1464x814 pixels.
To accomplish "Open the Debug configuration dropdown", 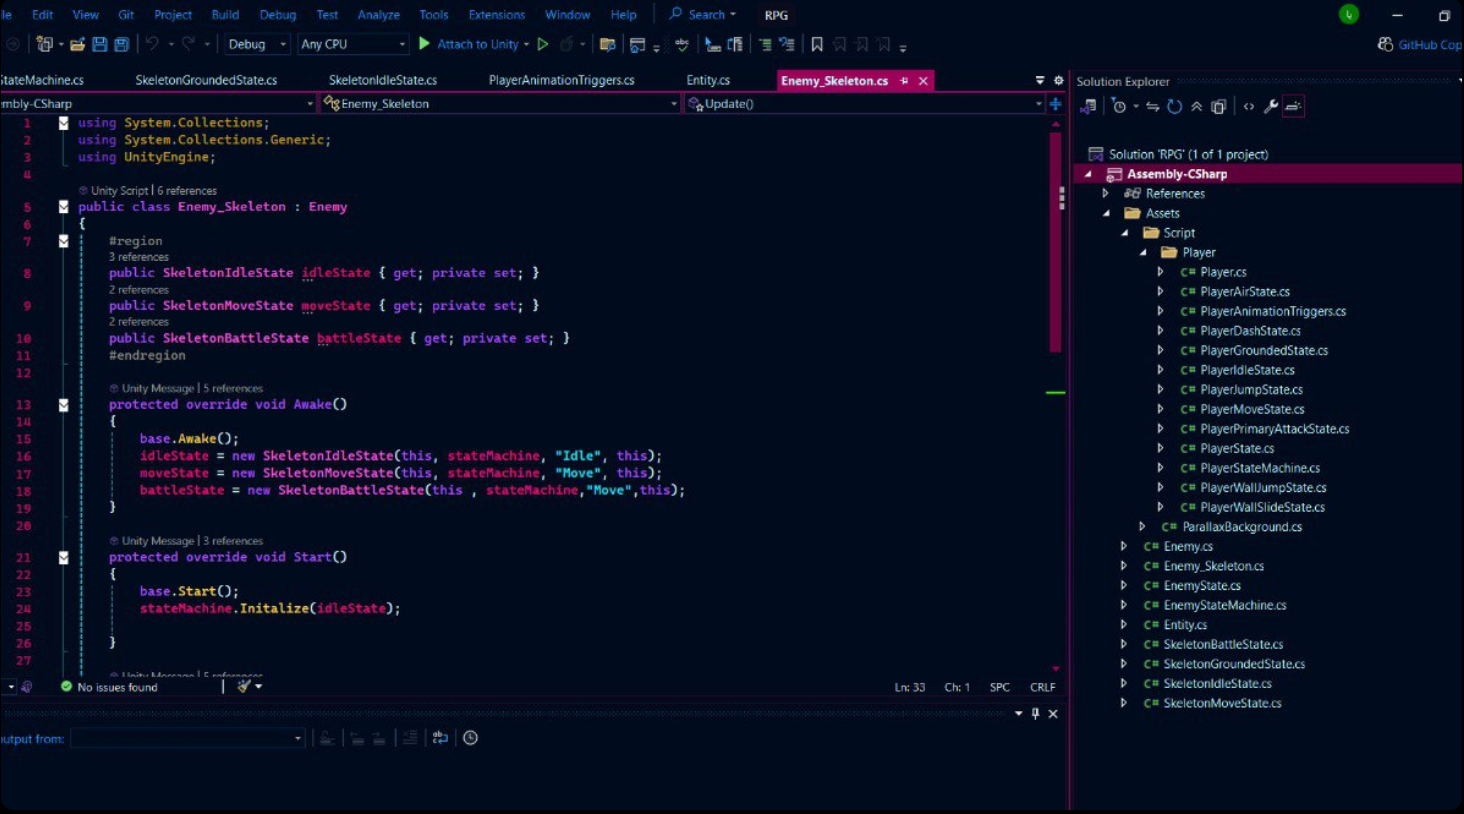I will (x=256, y=44).
